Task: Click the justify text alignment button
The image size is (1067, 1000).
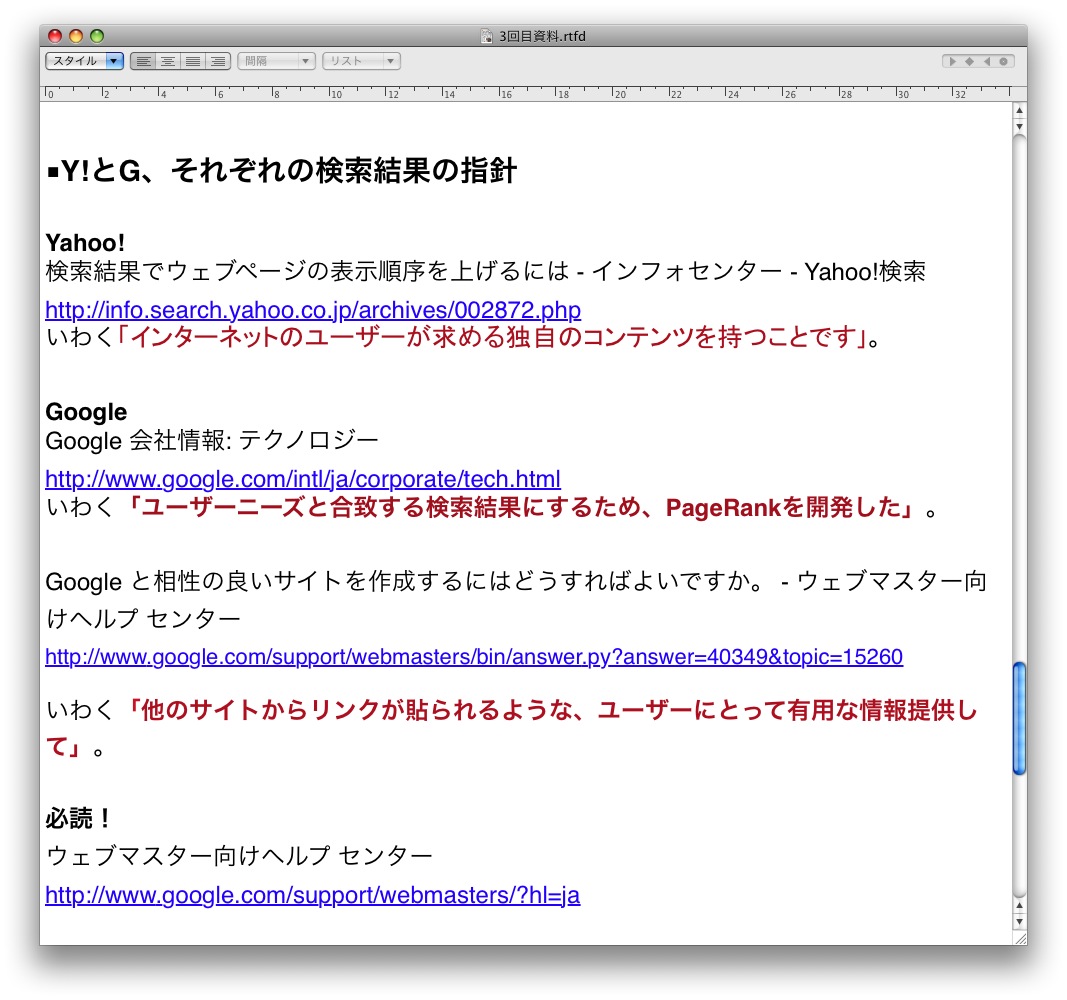Action: click(x=193, y=62)
